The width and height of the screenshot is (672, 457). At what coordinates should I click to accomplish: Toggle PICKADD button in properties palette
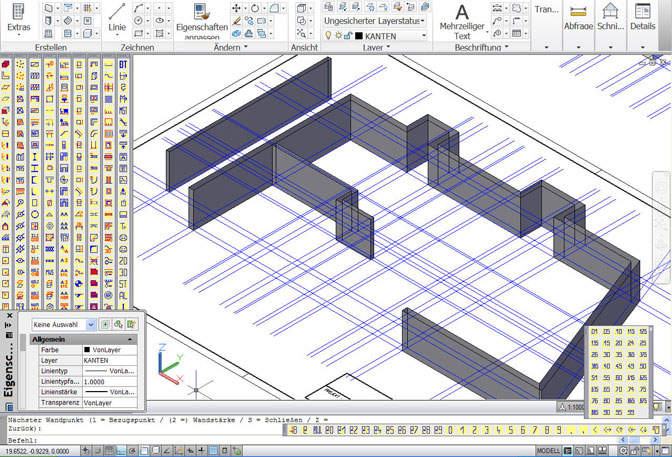(105, 325)
